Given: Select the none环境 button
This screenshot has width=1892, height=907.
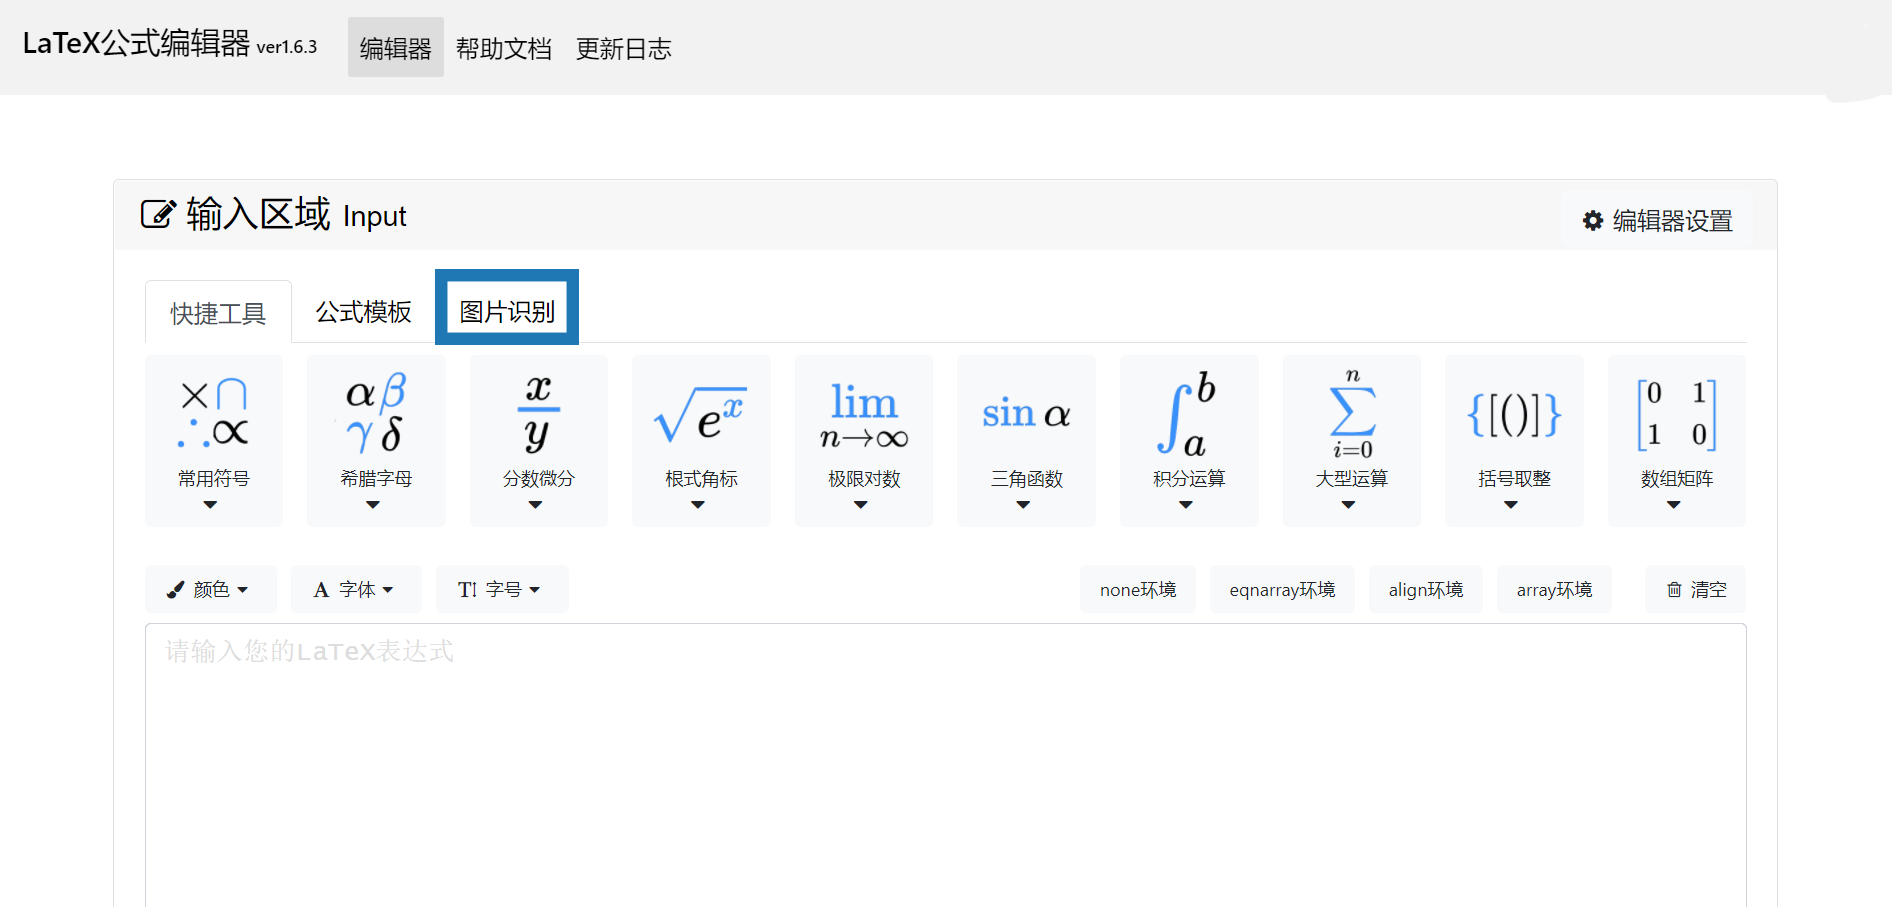Looking at the screenshot, I should pos(1138,590).
